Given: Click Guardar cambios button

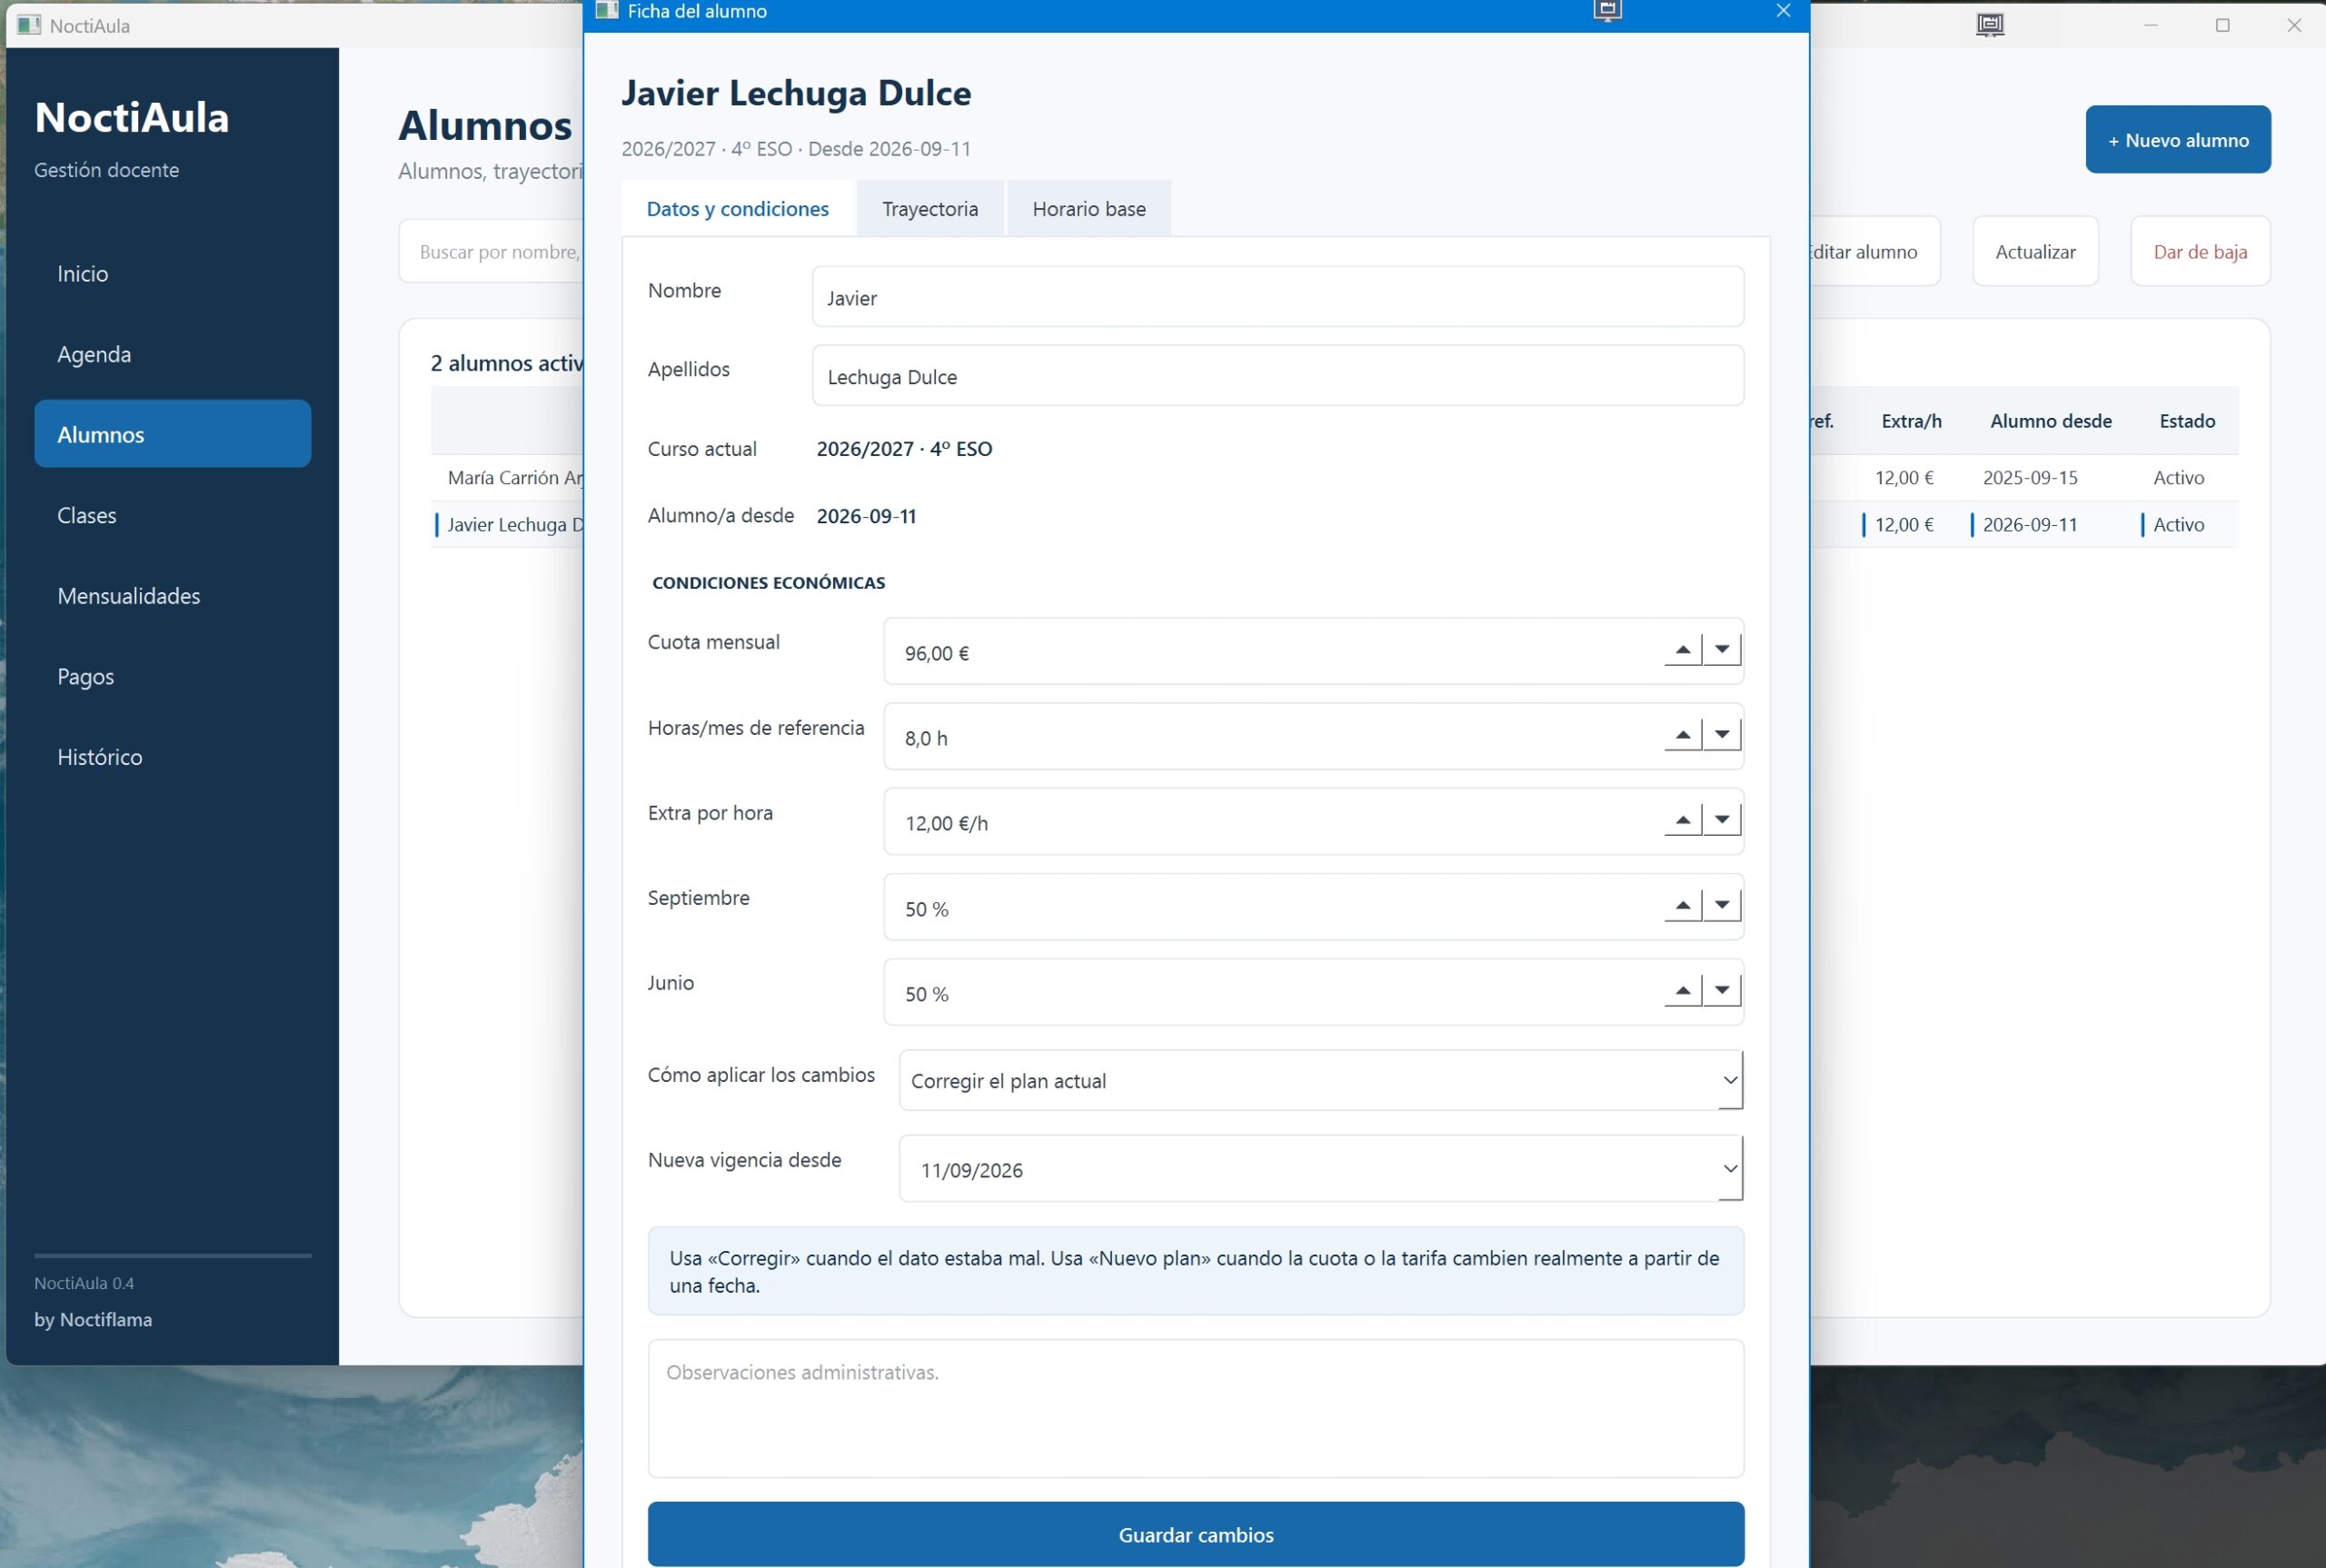Looking at the screenshot, I should click(1196, 1534).
